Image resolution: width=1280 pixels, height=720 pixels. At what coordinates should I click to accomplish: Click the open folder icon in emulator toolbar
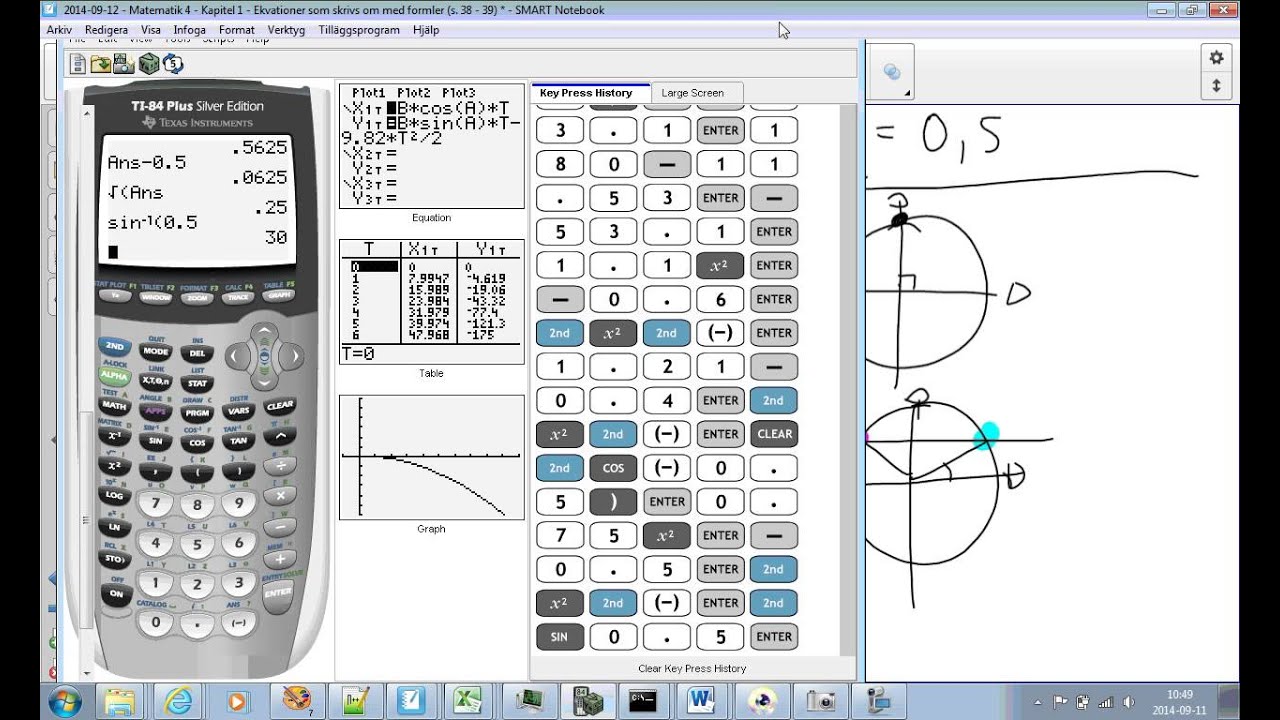coord(101,64)
